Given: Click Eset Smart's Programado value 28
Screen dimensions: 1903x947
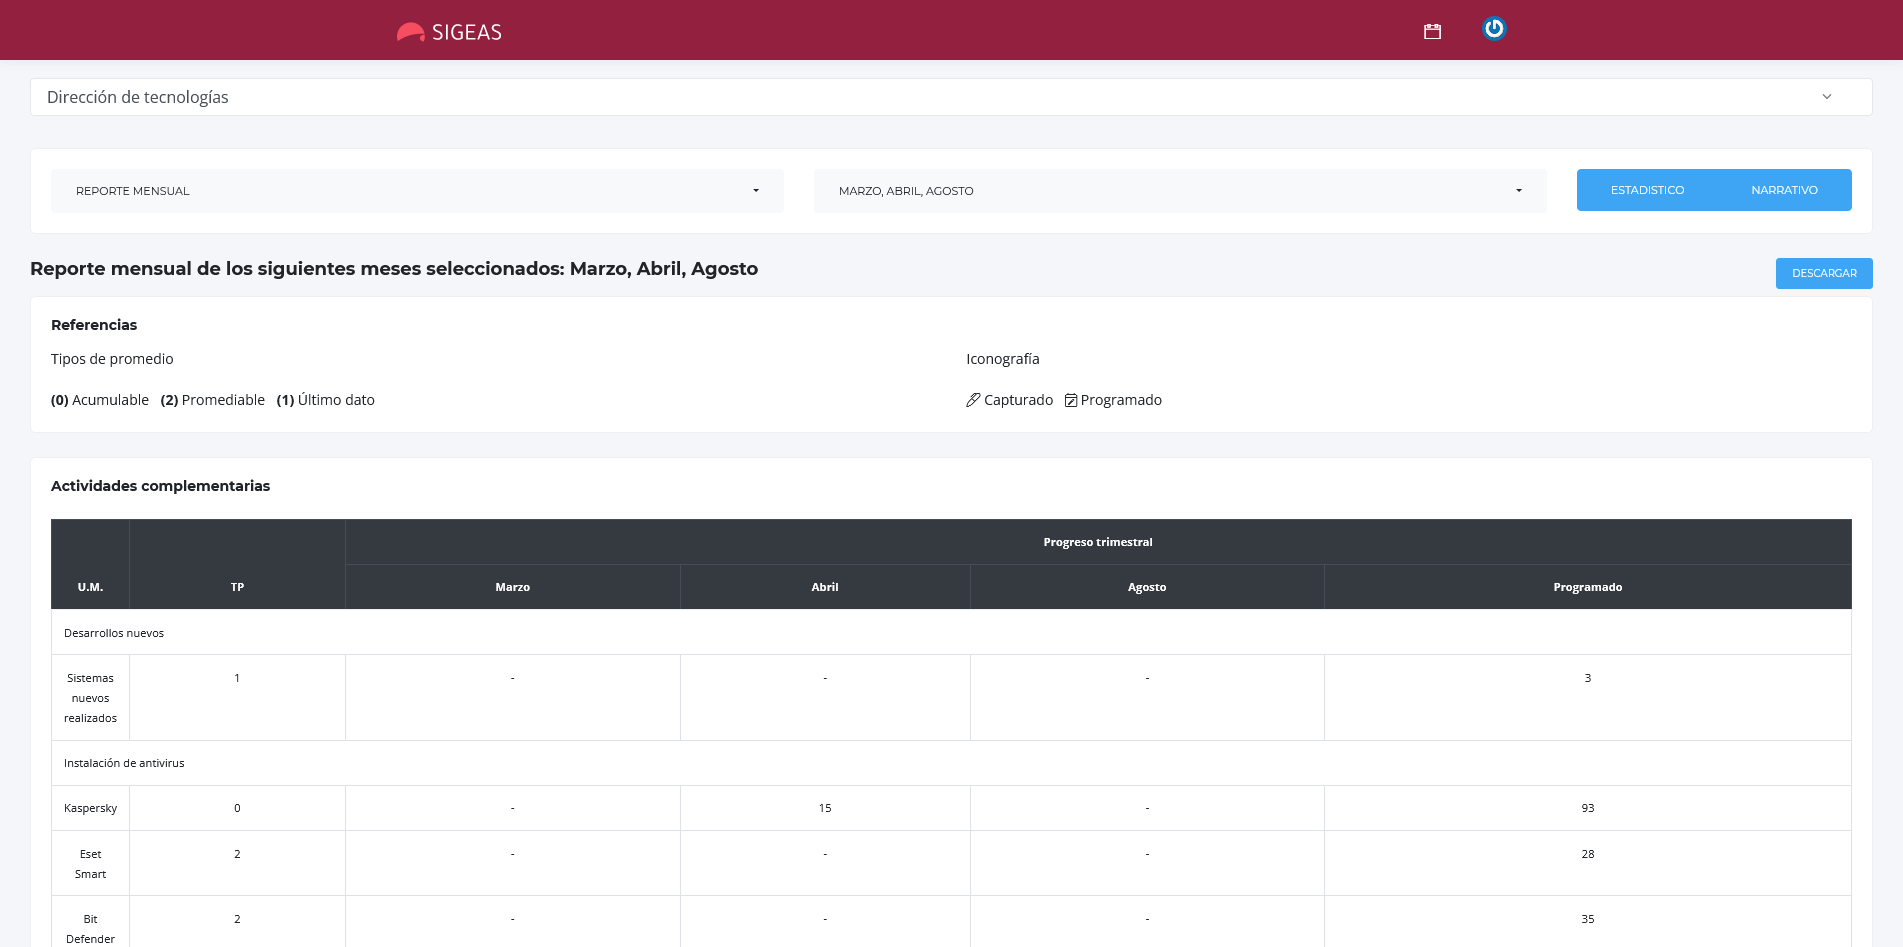Looking at the screenshot, I should click(x=1587, y=854).
